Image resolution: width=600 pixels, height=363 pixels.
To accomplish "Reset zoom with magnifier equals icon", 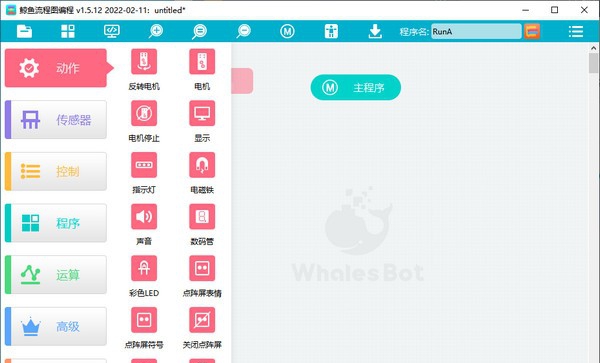I will (x=199, y=31).
